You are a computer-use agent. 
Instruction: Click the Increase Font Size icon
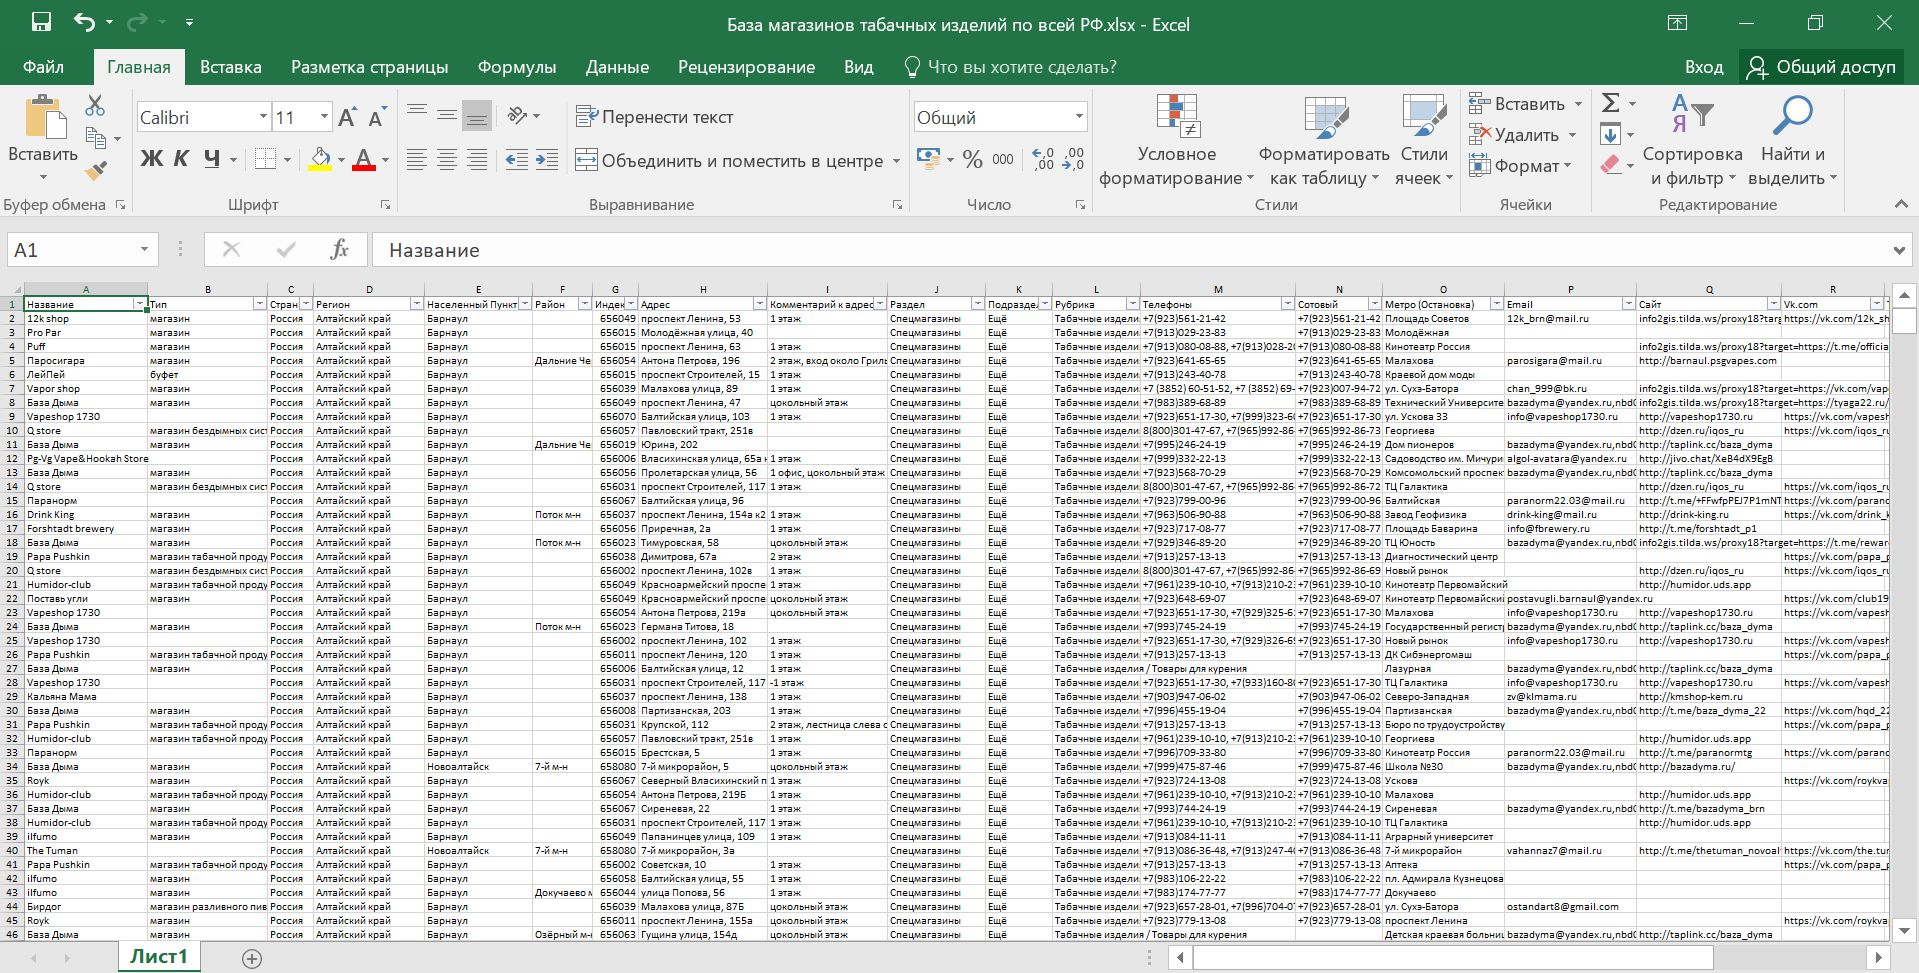[x=347, y=118]
